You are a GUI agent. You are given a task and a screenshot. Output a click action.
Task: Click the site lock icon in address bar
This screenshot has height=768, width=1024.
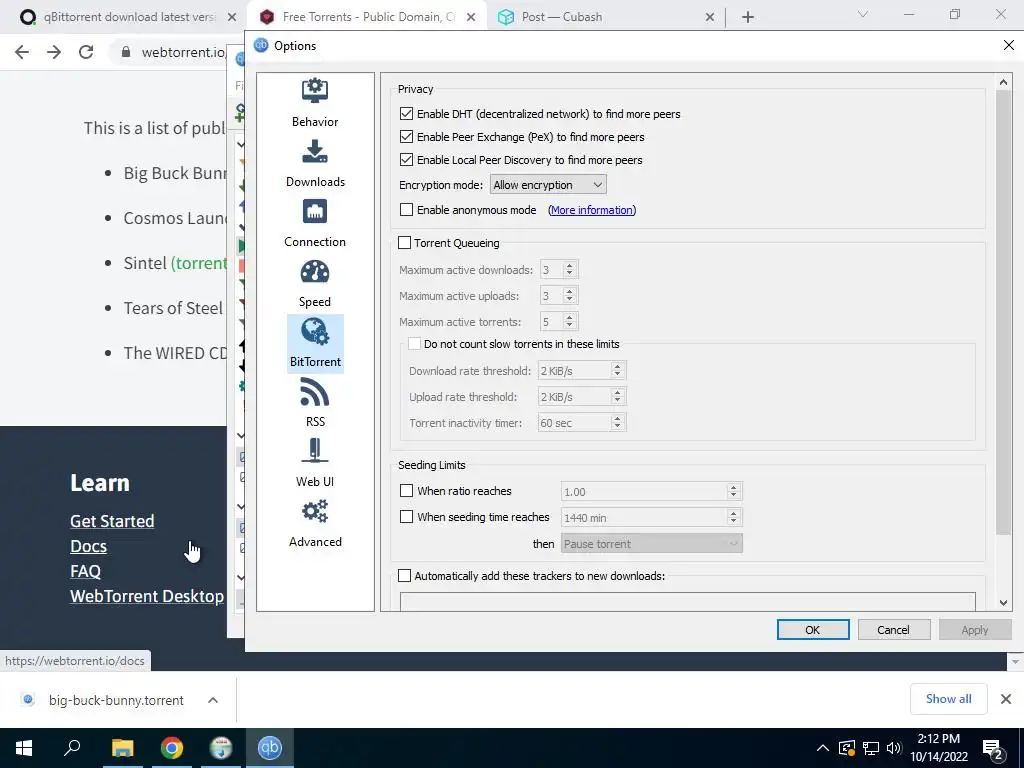point(126,52)
